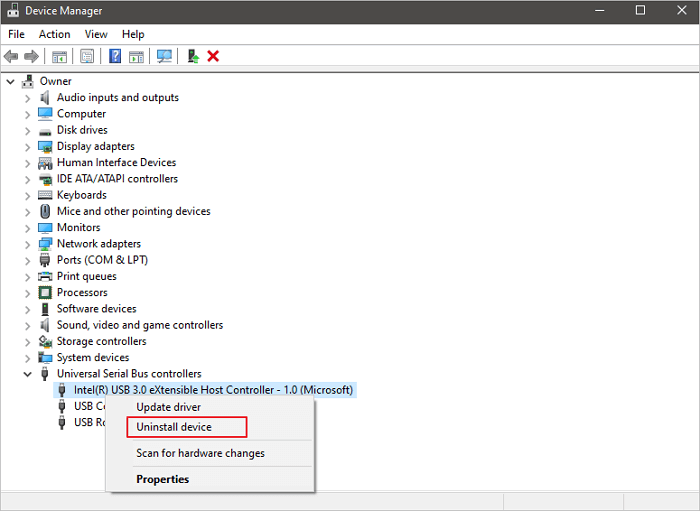The image size is (700, 511).
Task: Select Update driver in the context menu
Action: [168, 407]
